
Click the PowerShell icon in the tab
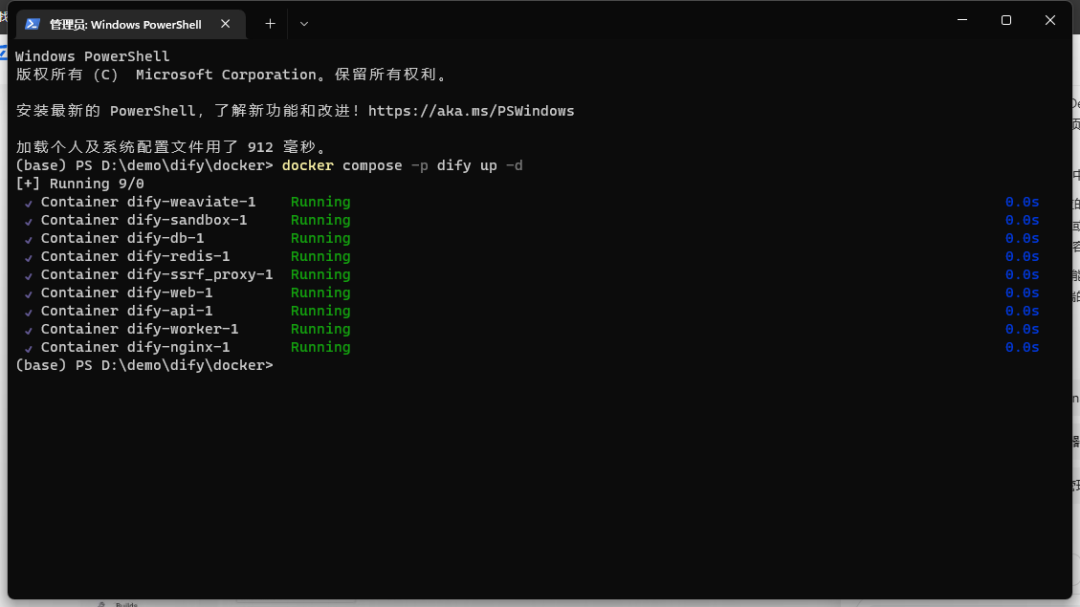[33, 24]
